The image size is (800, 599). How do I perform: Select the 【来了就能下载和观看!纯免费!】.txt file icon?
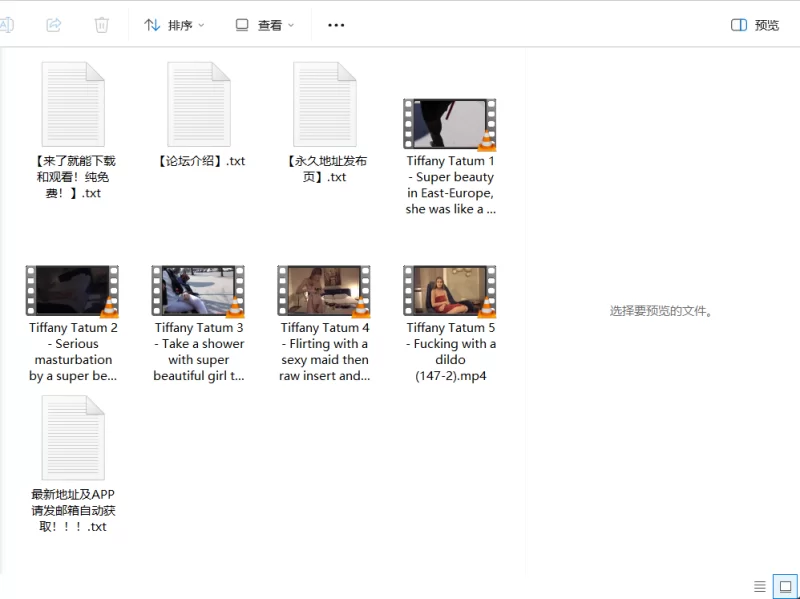[x=73, y=105]
